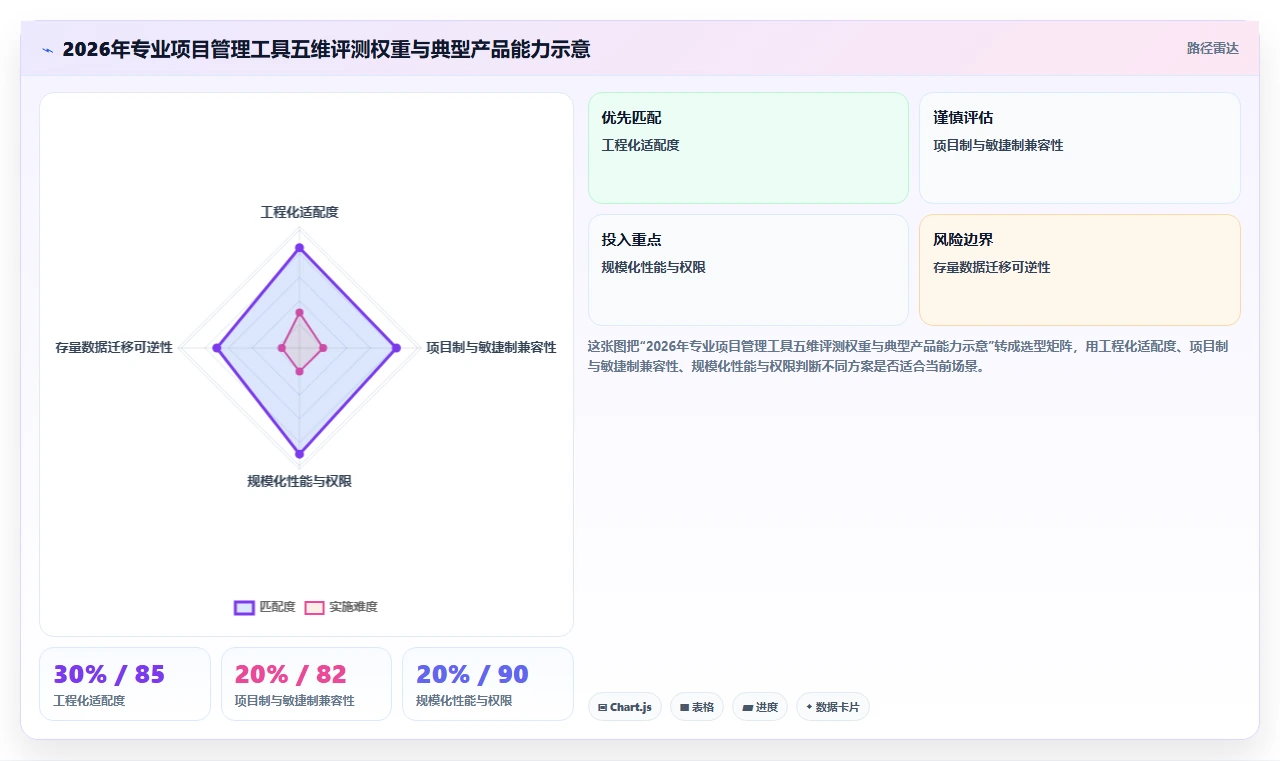Click the 表格 tag icon

point(685,707)
